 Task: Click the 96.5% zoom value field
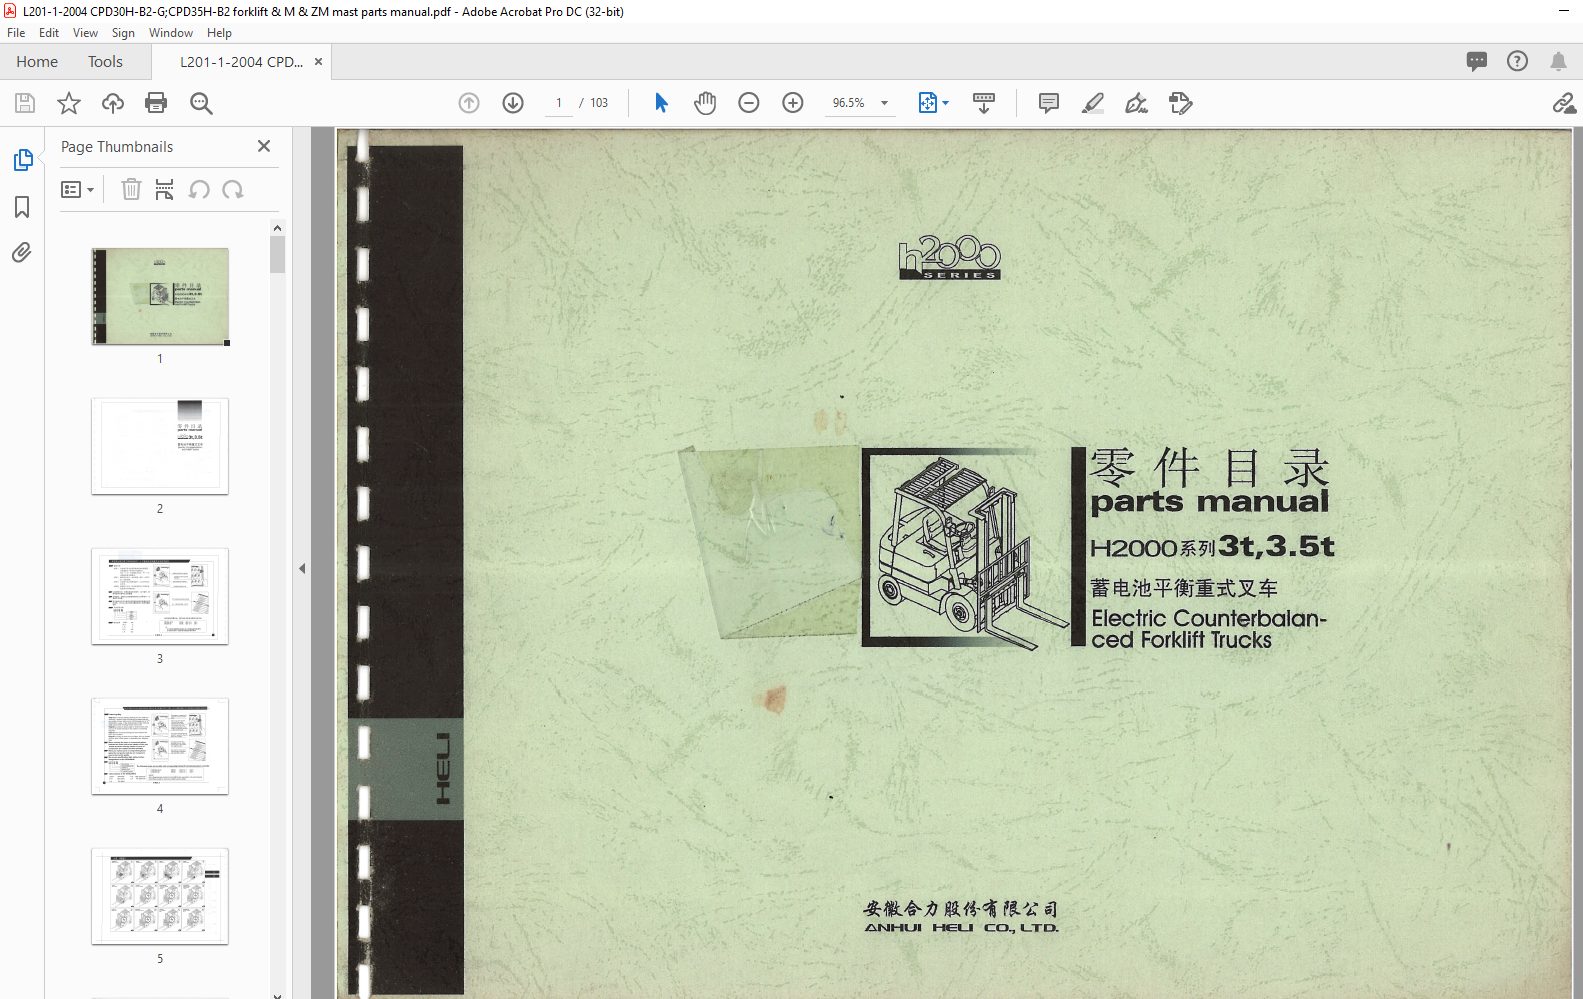[849, 103]
